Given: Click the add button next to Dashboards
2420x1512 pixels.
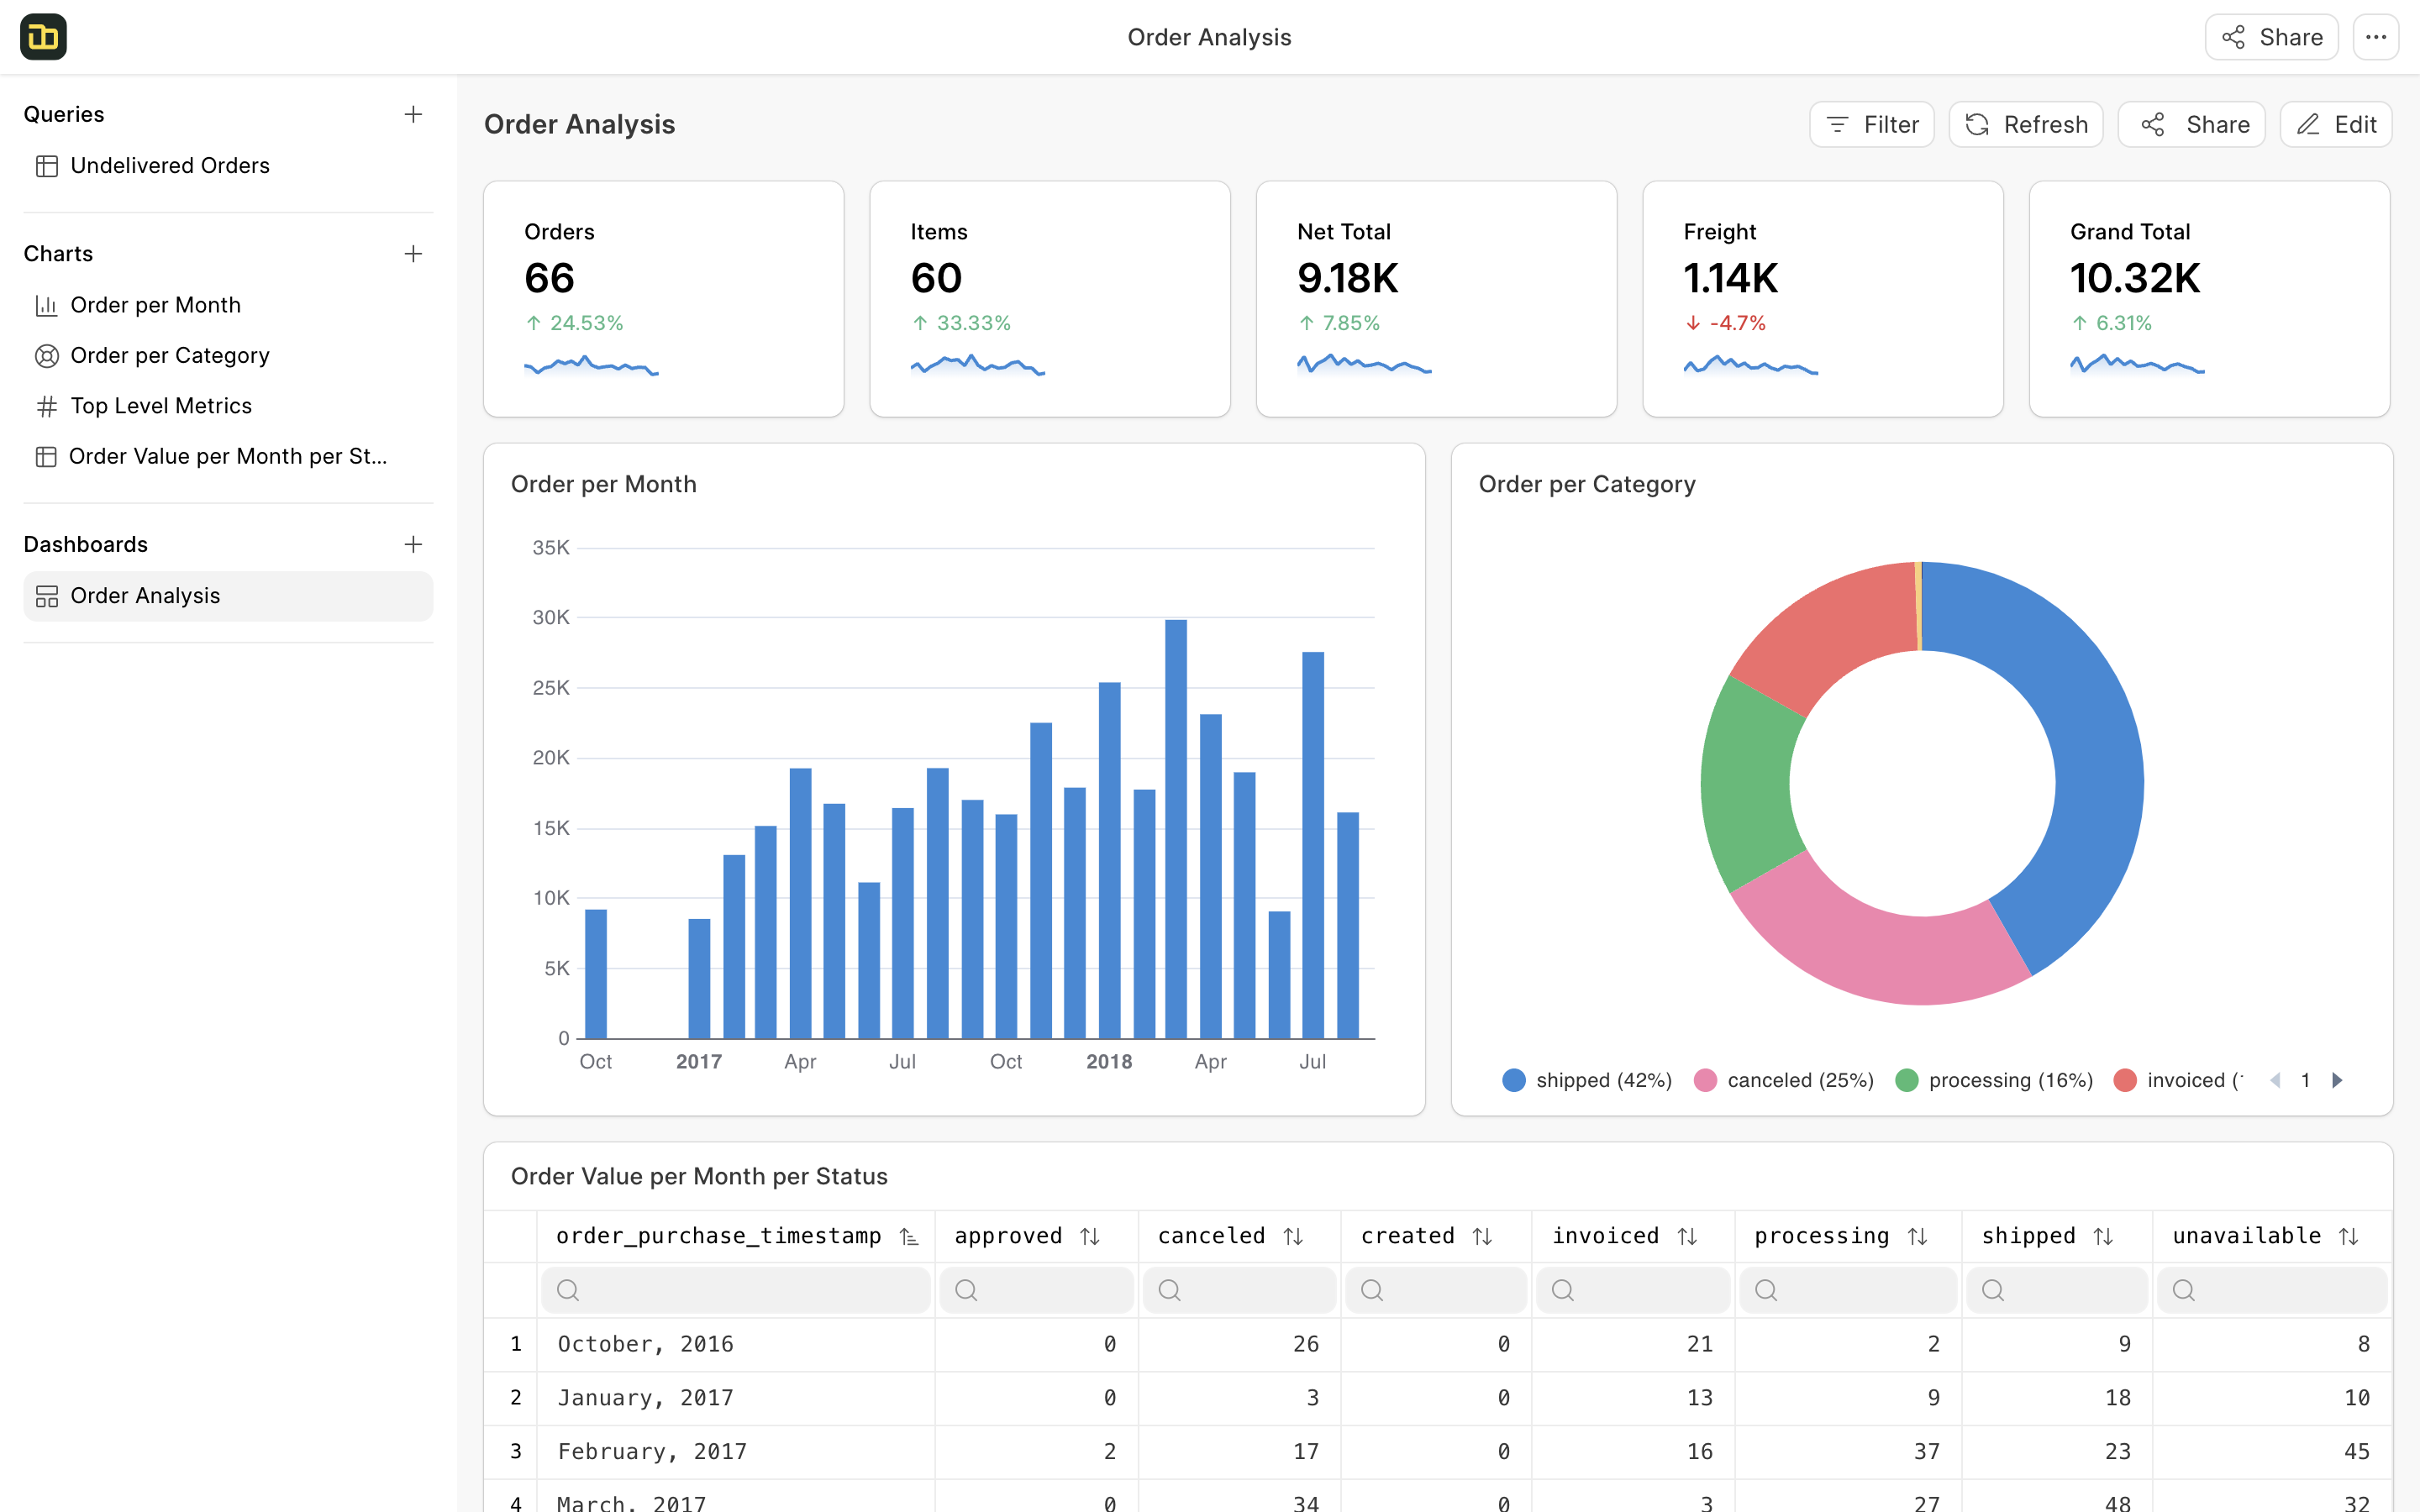Looking at the screenshot, I should (x=413, y=543).
